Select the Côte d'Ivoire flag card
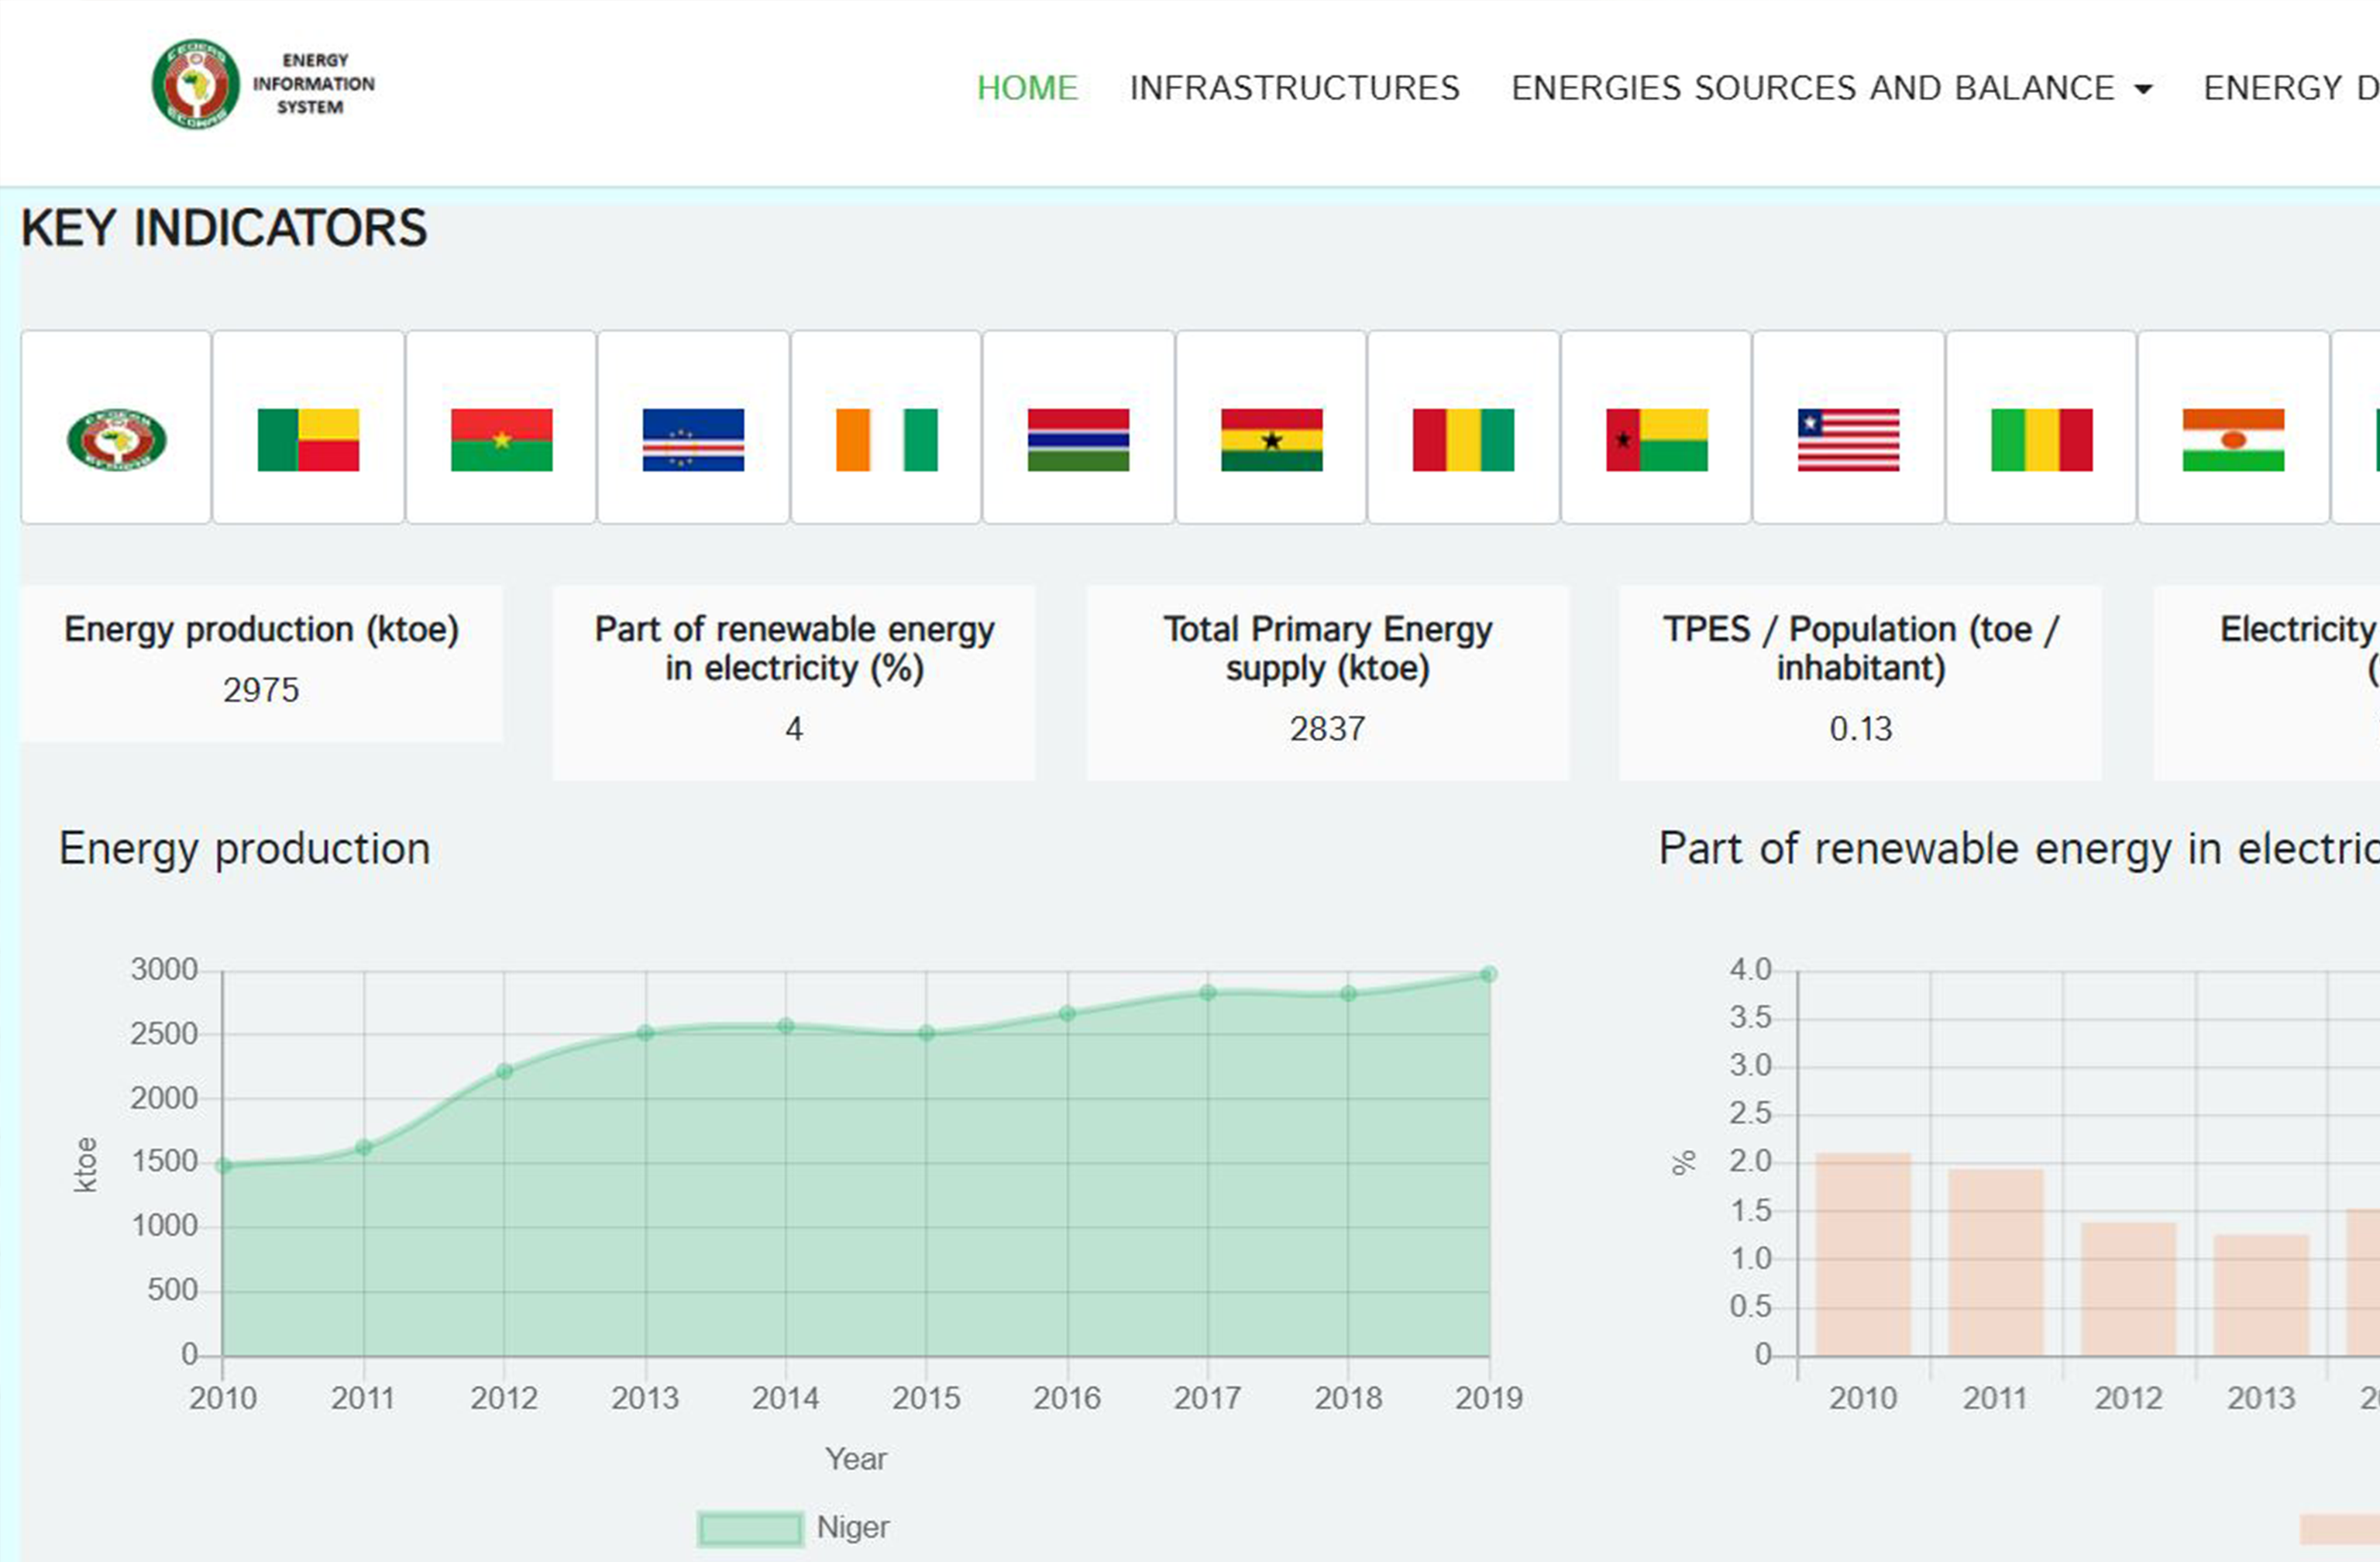2380x1562 pixels. point(886,427)
